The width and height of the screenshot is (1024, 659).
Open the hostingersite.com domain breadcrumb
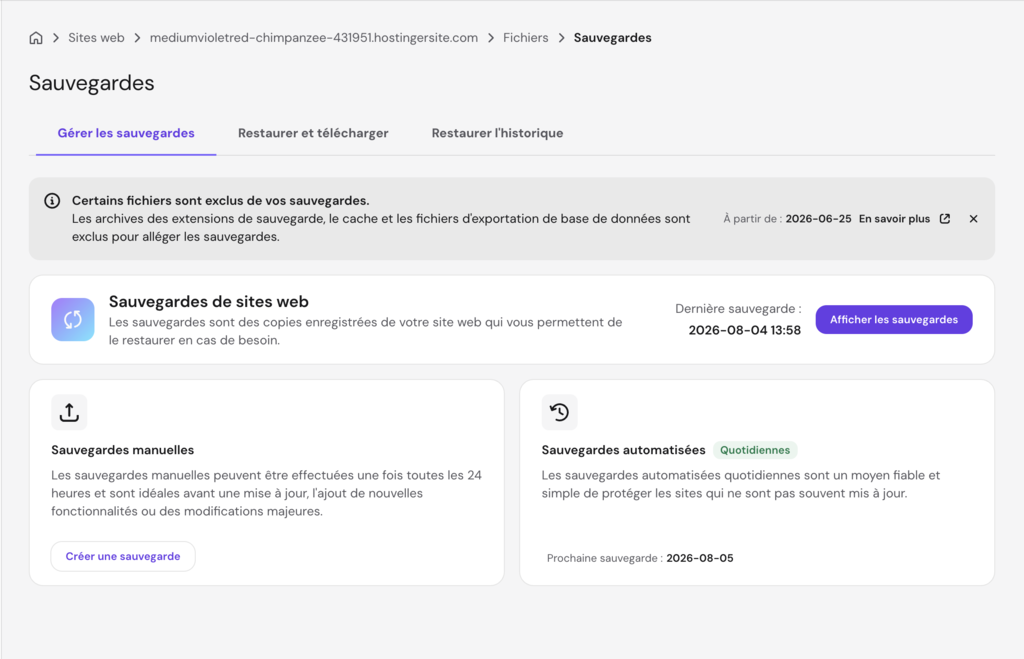pyautogui.click(x=313, y=38)
